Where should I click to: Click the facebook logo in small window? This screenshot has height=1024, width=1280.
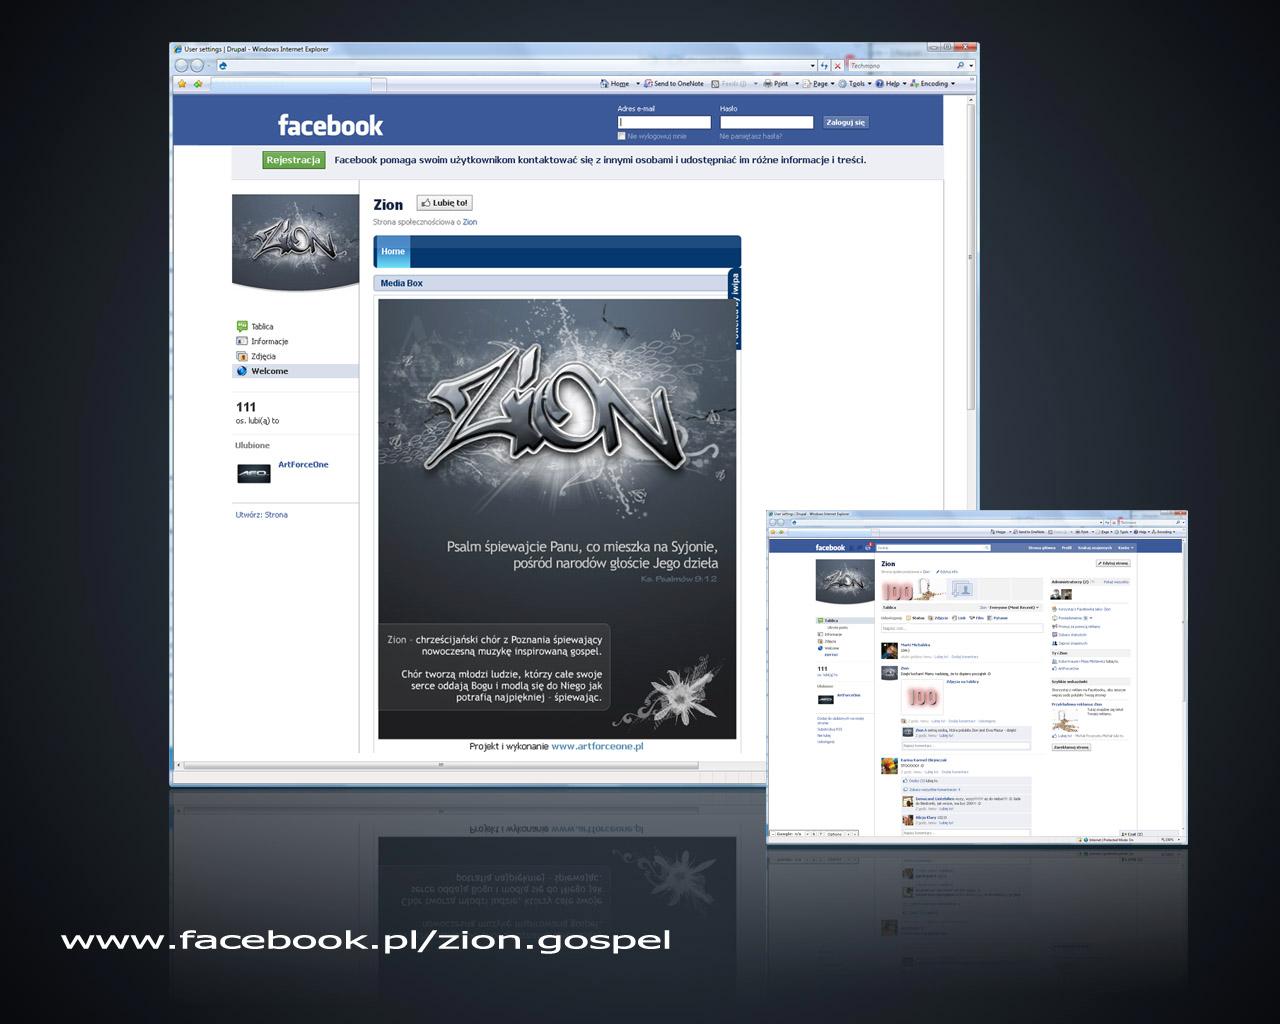(830, 548)
